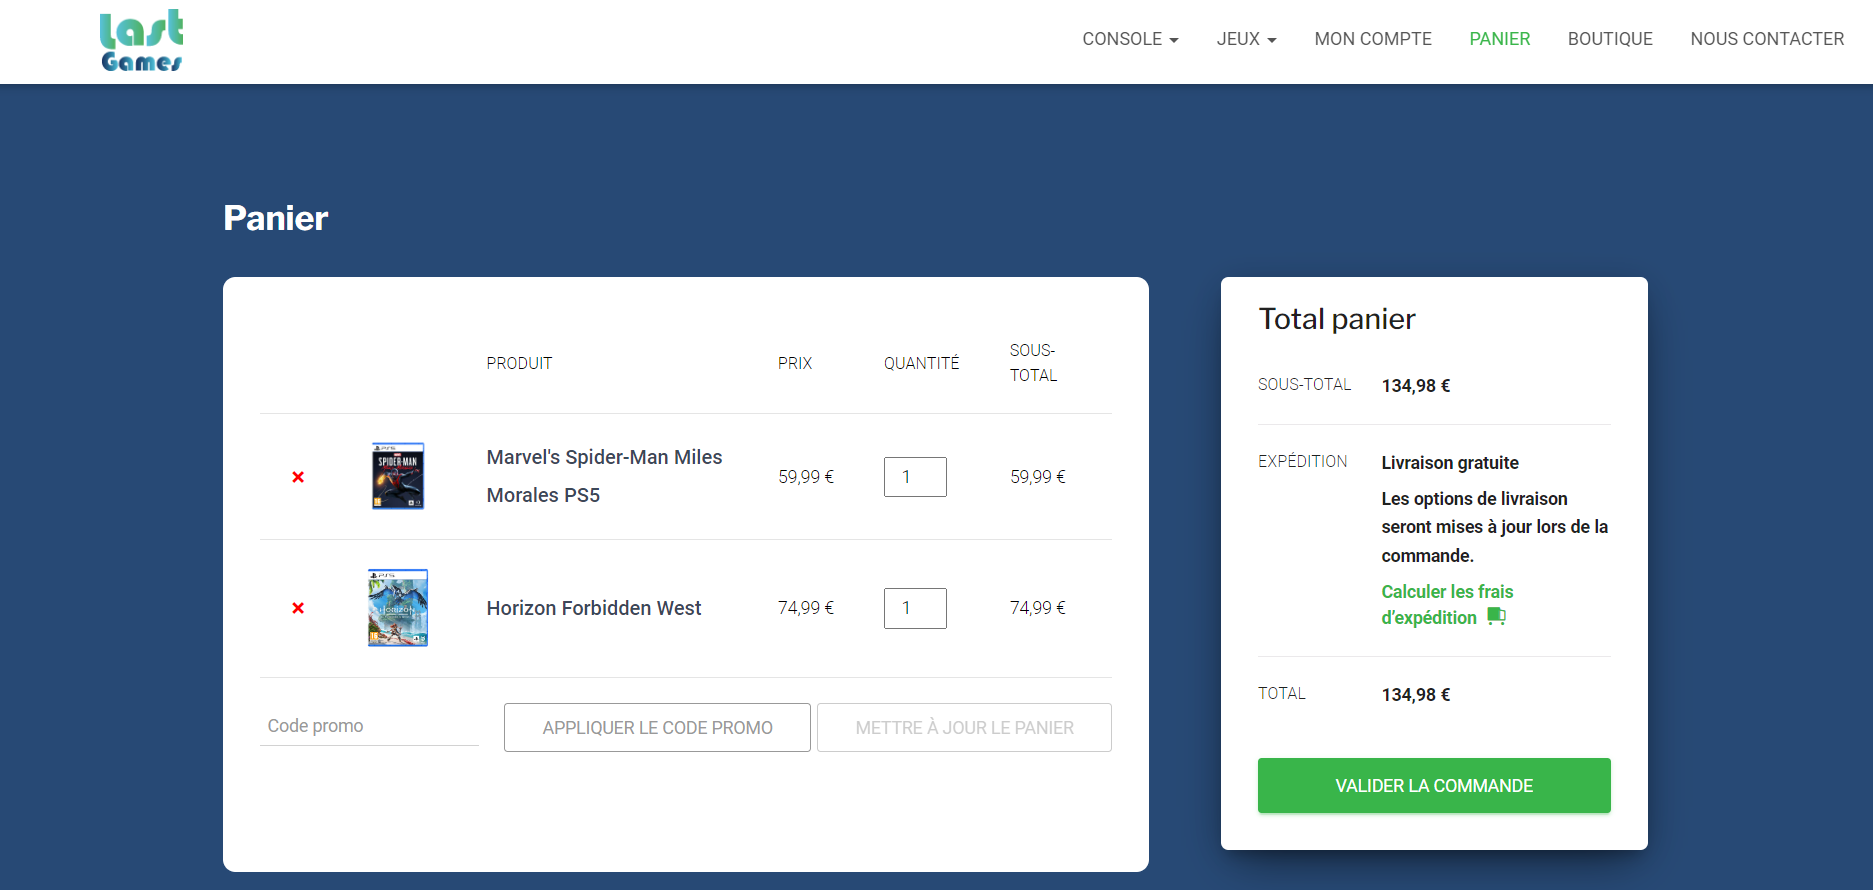Click Marvel's Spider-Man Miles Morales PS5 link

[x=604, y=476]
